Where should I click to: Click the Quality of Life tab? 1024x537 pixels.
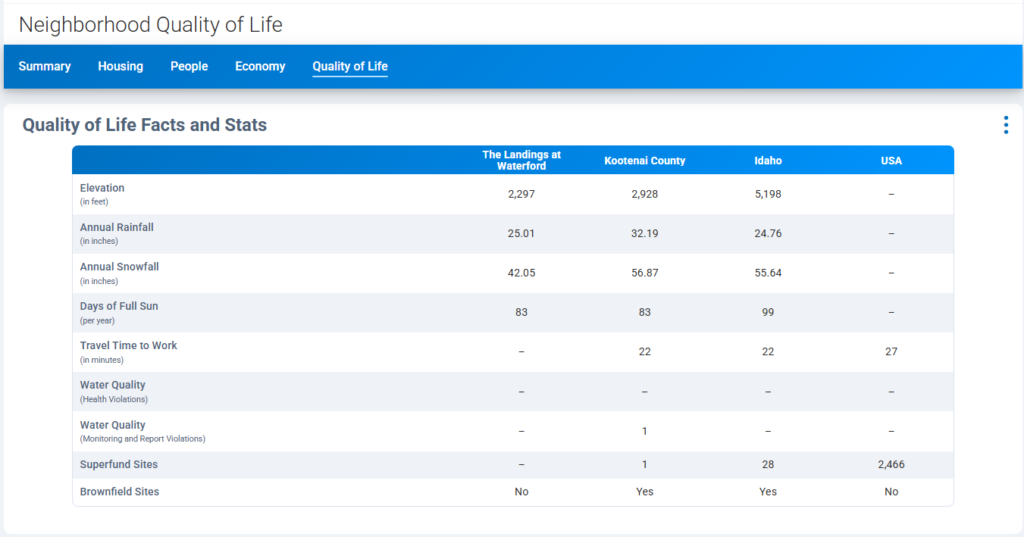[x=350, y=67]
